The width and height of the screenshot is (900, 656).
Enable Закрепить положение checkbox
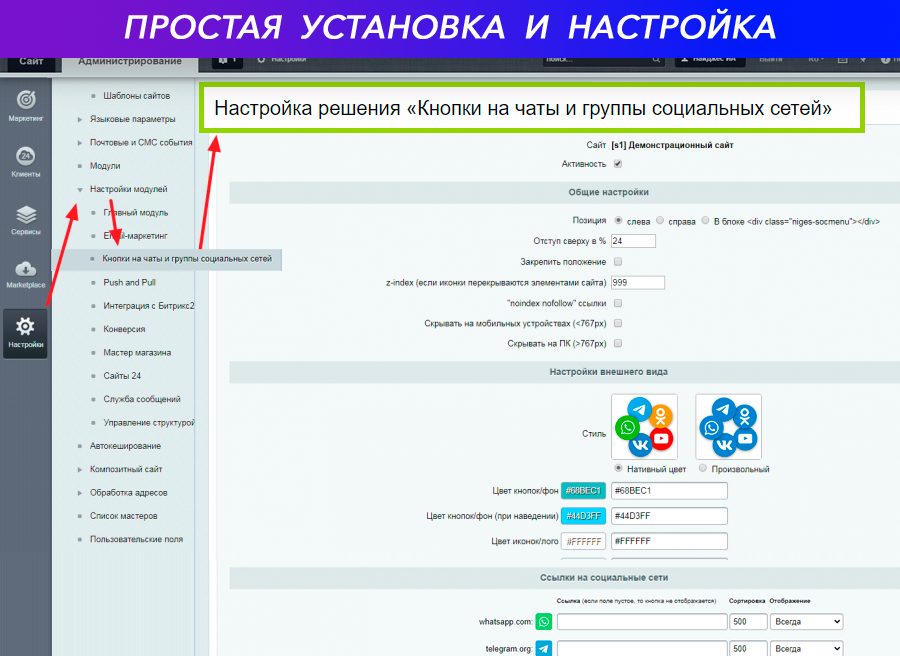[617, 262]
